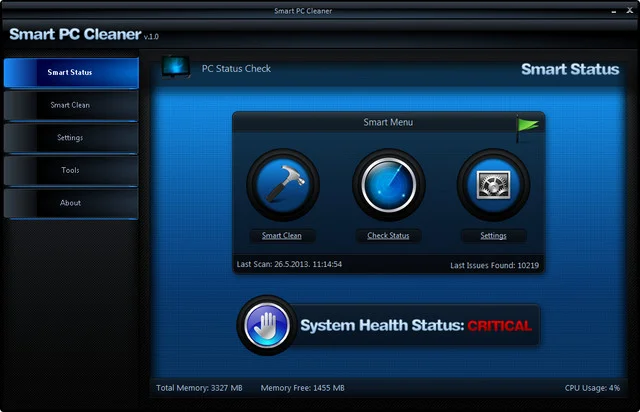Close the Smart PC Cleaner window
Screen dimensions: 640x412
[629, 11]
